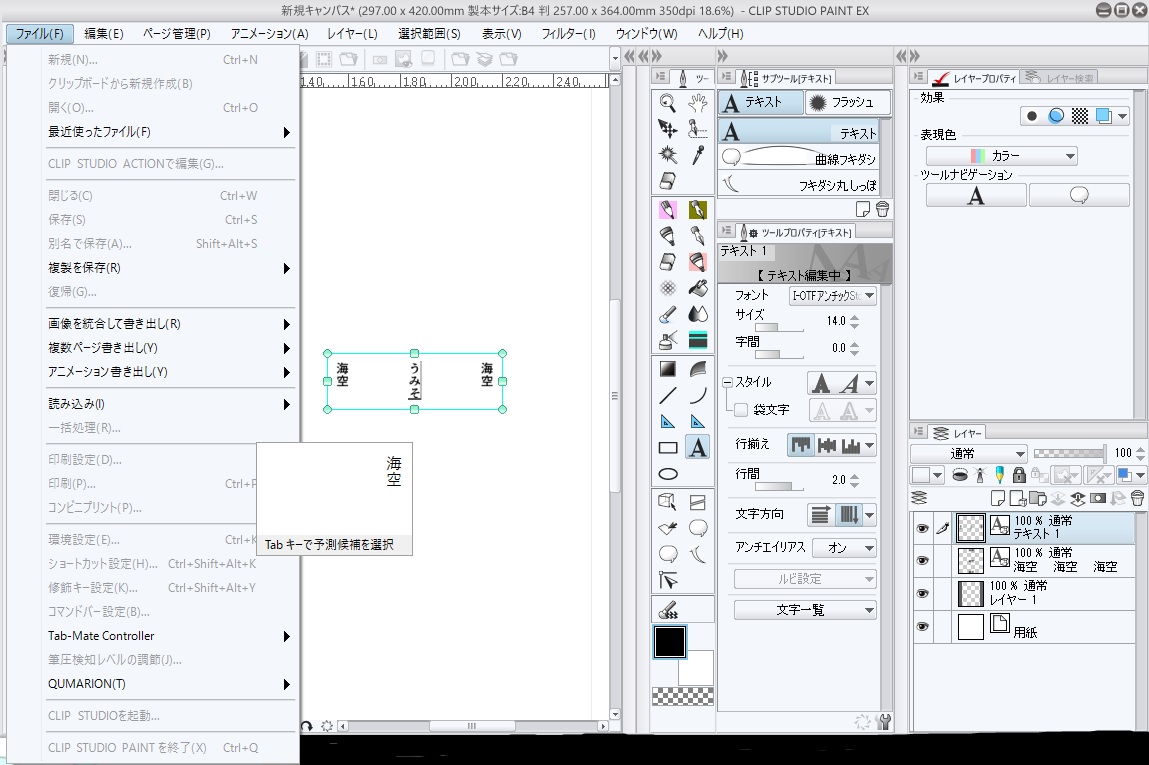Click the black main color swatch

coord(669,642)
